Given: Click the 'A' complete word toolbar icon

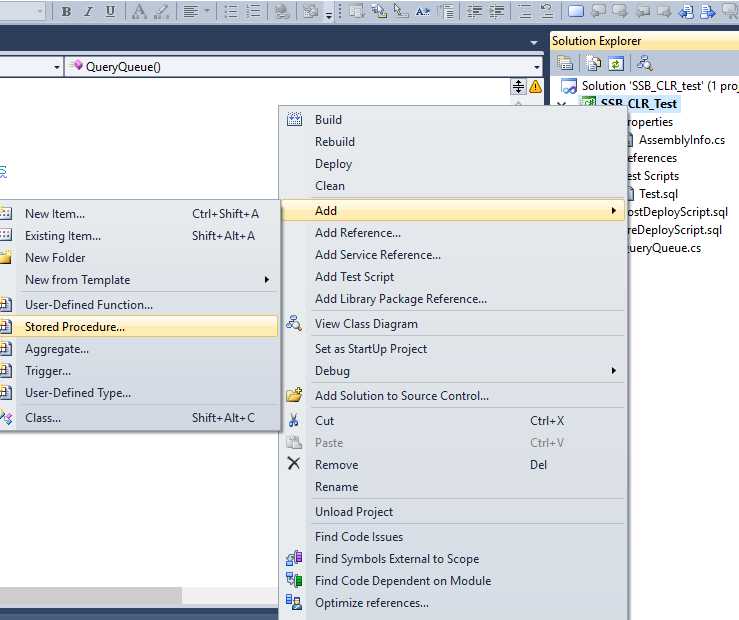Looking at the screenshot, I should tap(423, 11).
